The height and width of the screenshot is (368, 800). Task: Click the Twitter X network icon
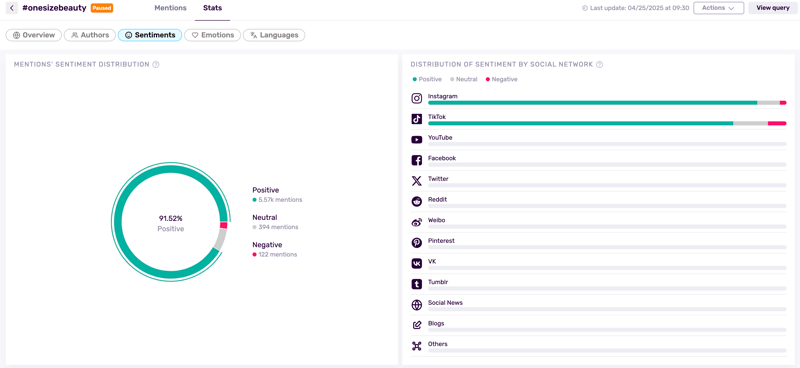point(417,181)
